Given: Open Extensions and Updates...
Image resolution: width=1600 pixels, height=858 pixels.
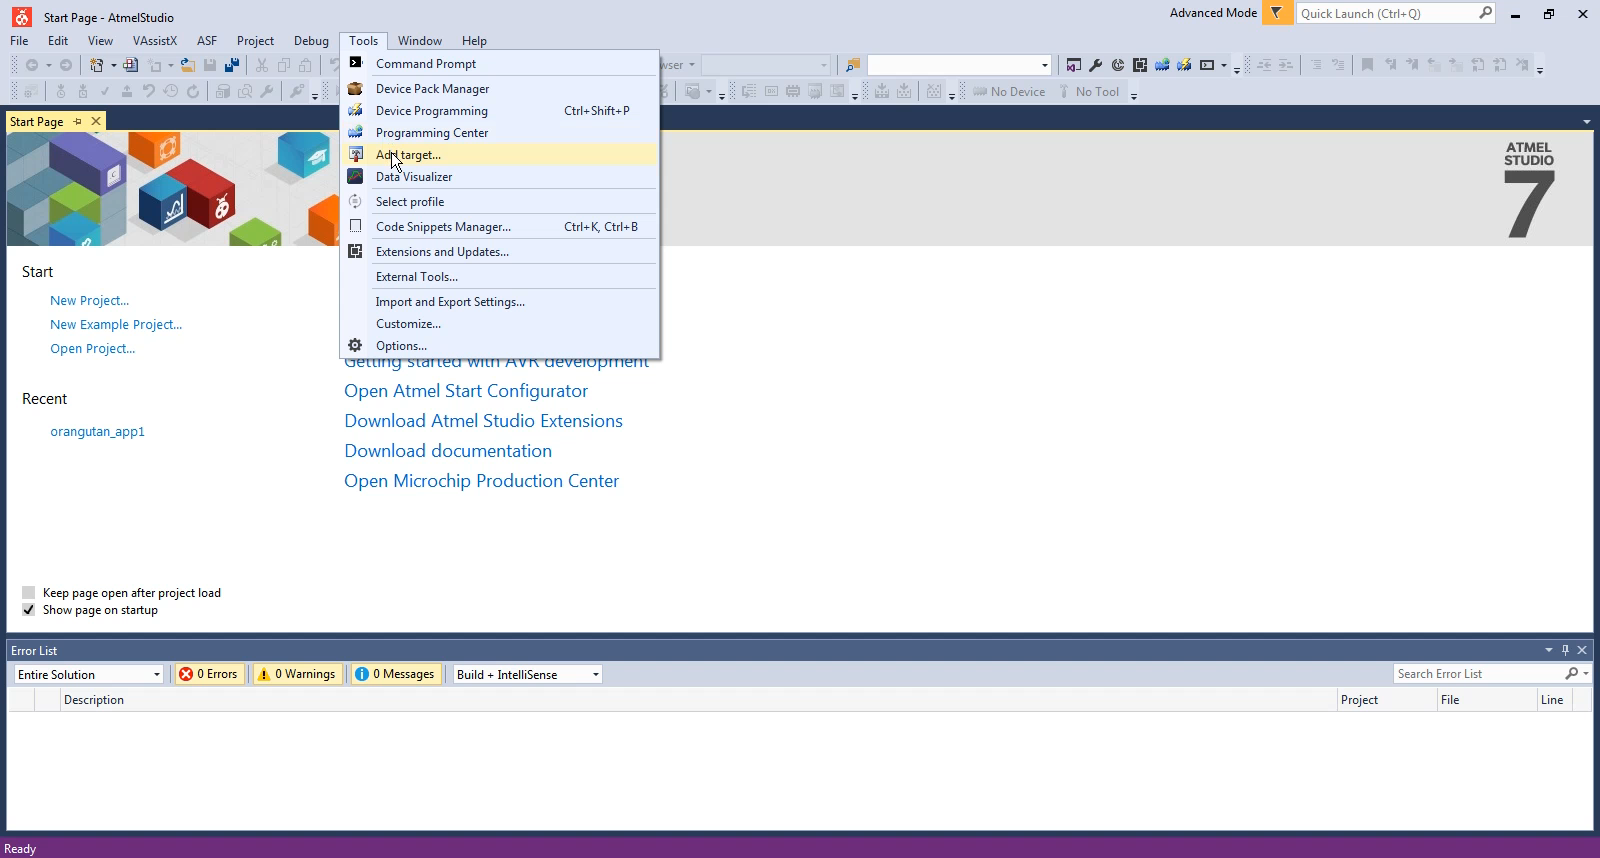Looking at the screenshot, I should click(x=500, y=251).
